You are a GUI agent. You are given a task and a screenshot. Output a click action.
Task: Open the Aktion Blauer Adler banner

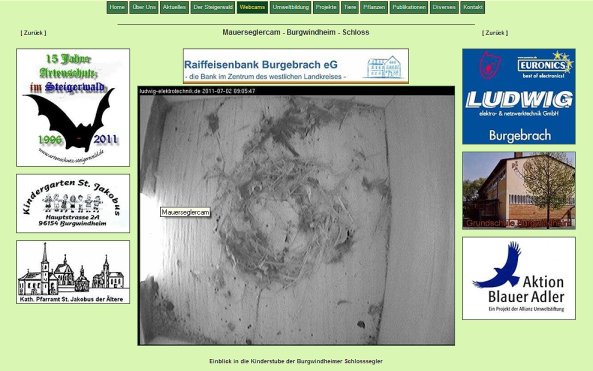pos(519,278)
